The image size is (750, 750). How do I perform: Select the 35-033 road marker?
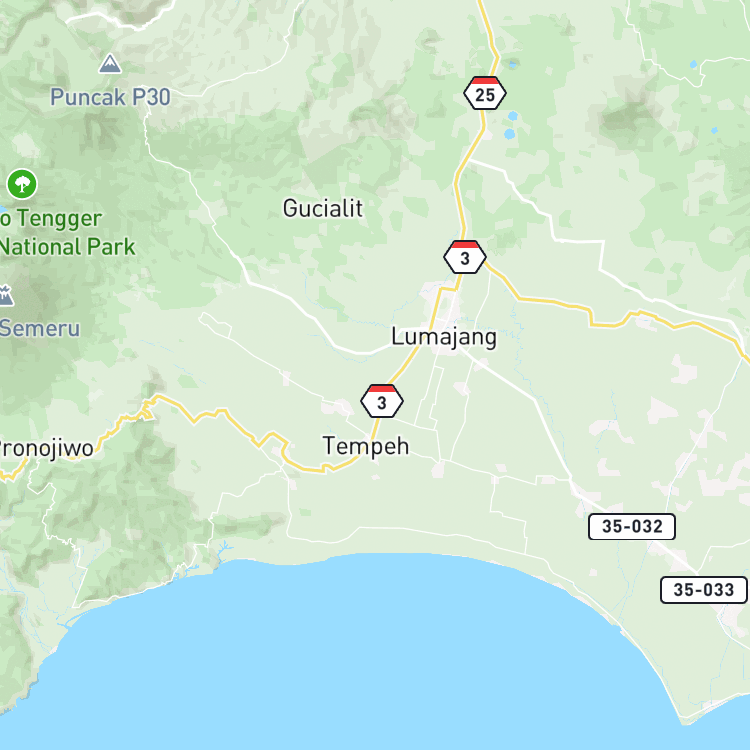coord(704,590)
